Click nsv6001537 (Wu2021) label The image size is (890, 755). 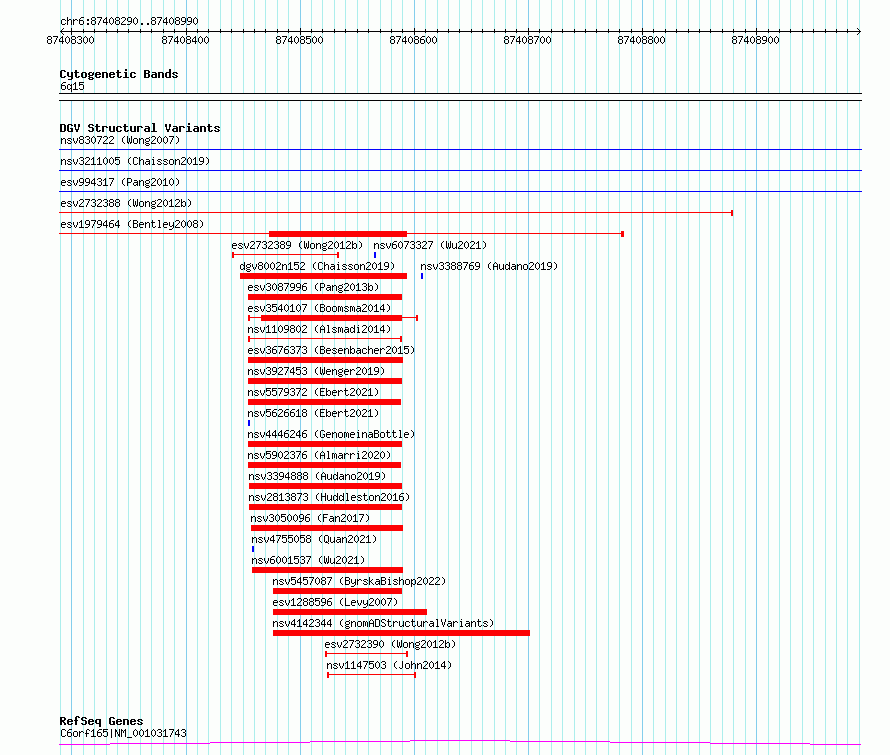308,560
